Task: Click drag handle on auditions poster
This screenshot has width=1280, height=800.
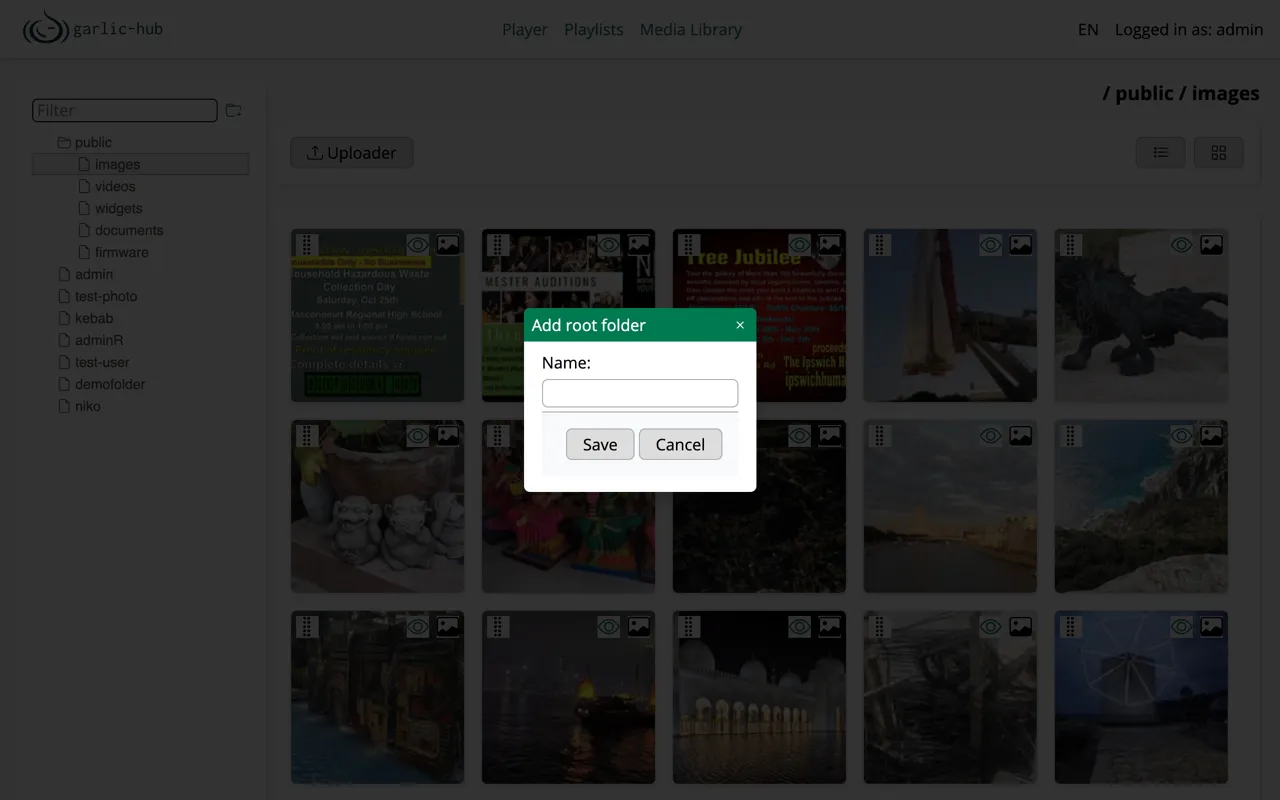Action: pos(498,244)
